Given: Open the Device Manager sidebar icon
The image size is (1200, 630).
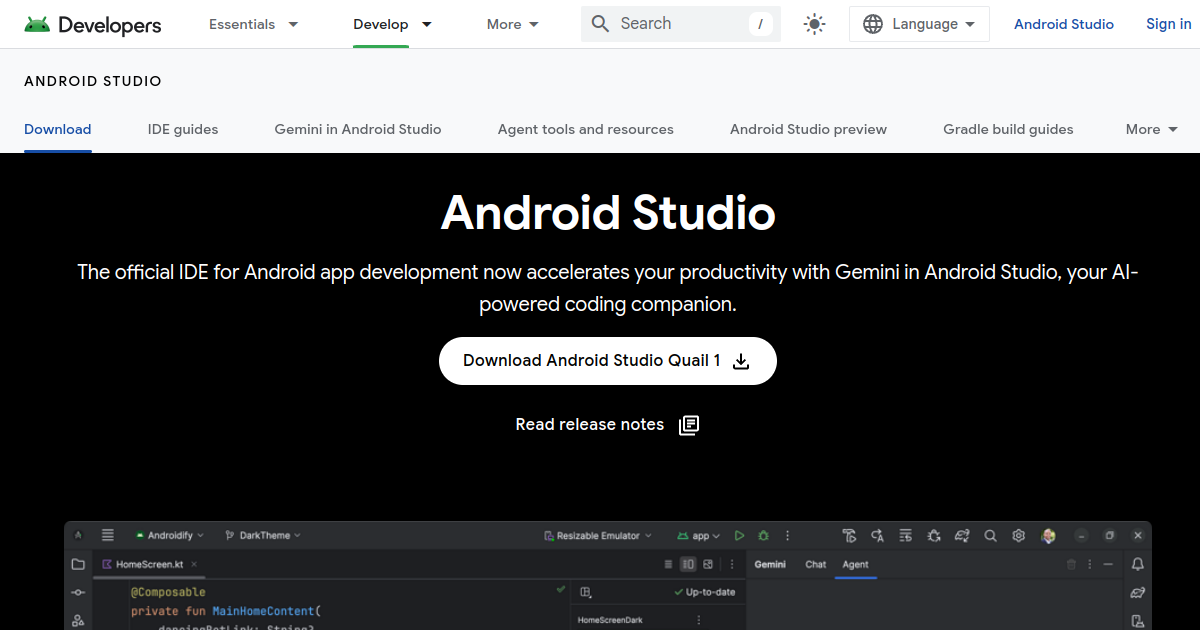Looking at the screenshot, I should click(x=1138, y=621).
